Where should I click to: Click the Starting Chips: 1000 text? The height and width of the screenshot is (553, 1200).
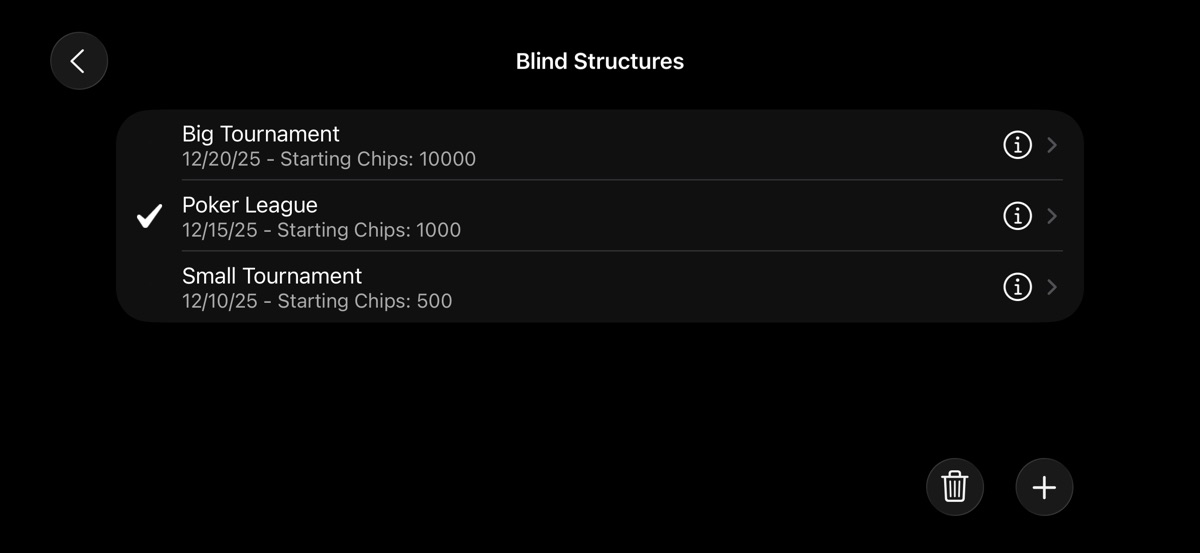tap(369, 230)
